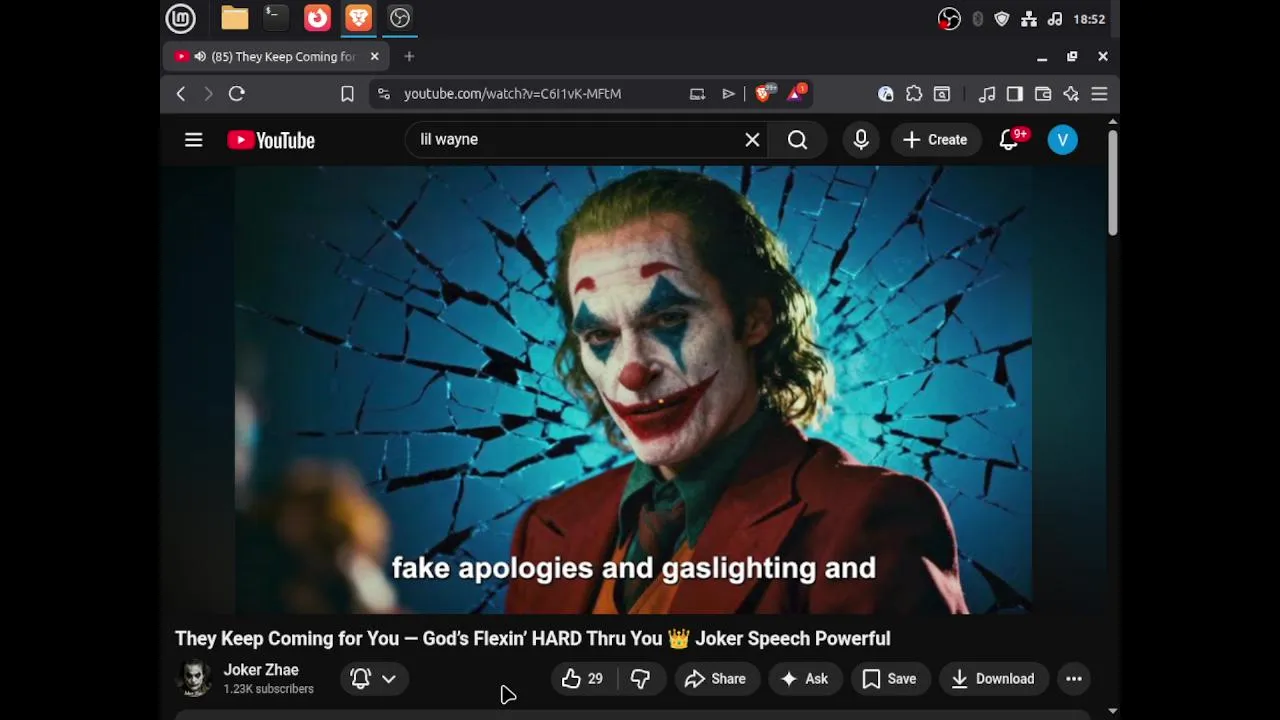Image resolution: width=1280 pixels, height=720 pixels.
Task: Open the Brave Shields lion icon
Action: 764,93
